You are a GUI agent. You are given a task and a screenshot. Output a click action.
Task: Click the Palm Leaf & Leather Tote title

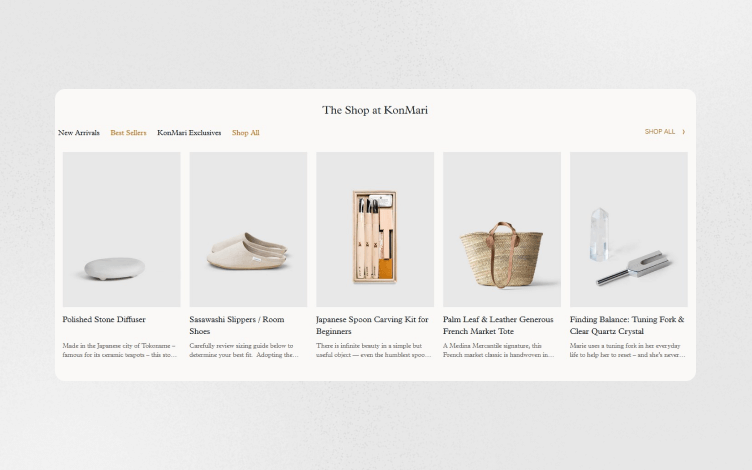pyautogui.click(x=498, y=325)
